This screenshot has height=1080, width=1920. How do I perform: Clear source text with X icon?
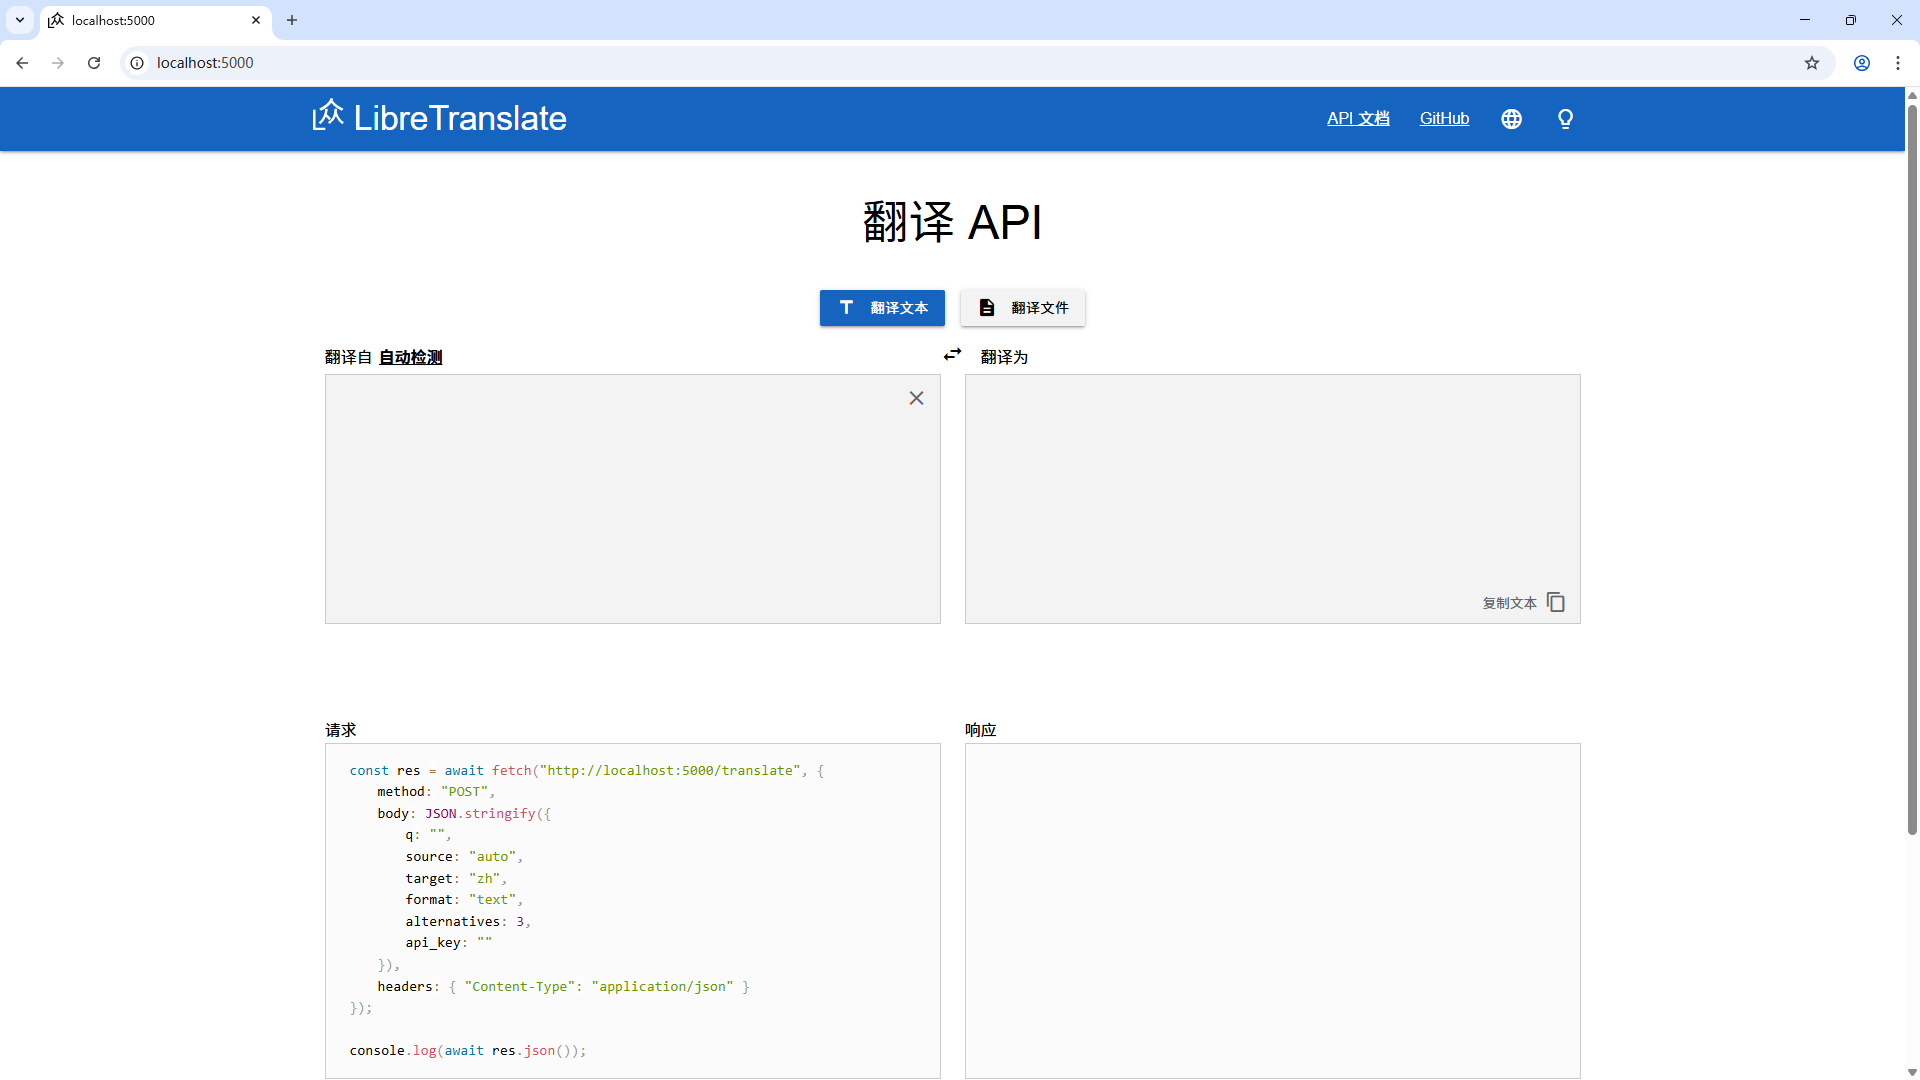(916, 398)
